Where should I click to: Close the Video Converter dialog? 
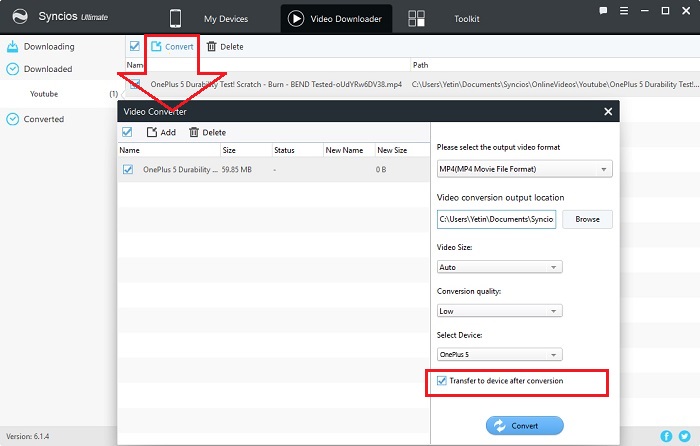pyautogui.click(x=608, y=112)
